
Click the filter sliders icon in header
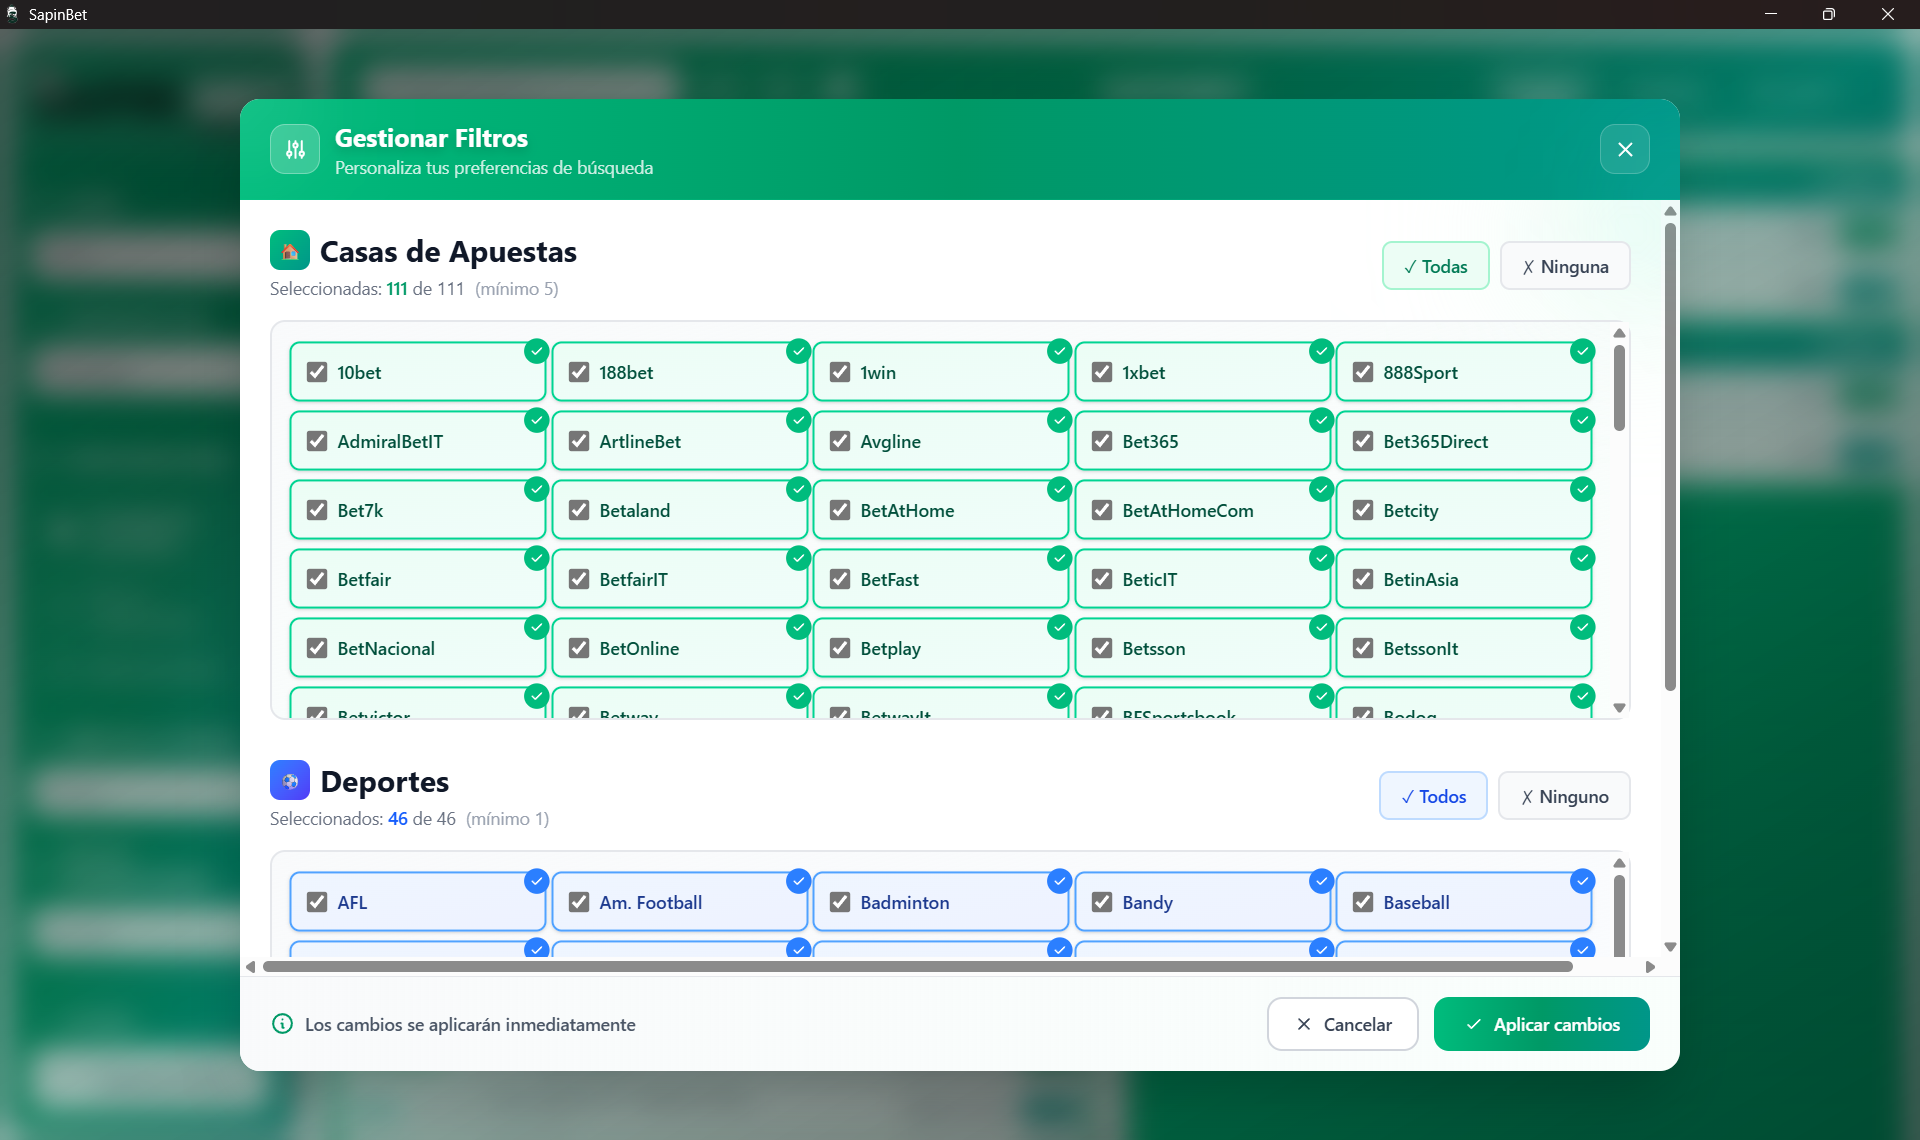(x=295, y=150)
